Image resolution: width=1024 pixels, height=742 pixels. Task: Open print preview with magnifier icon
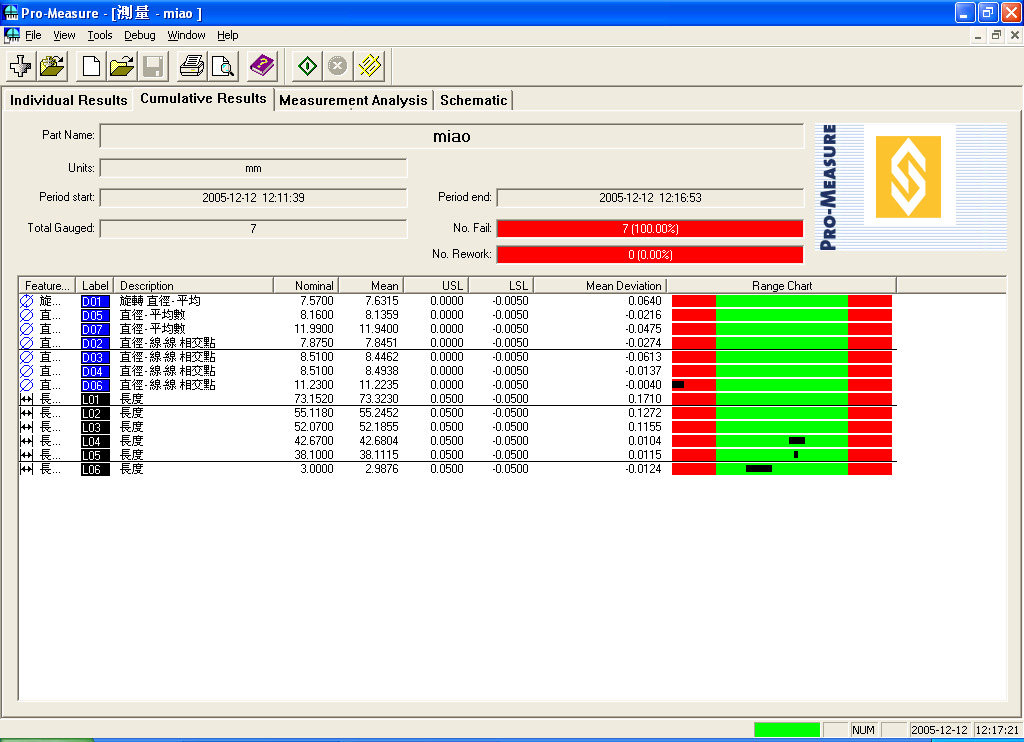(222, 67)
